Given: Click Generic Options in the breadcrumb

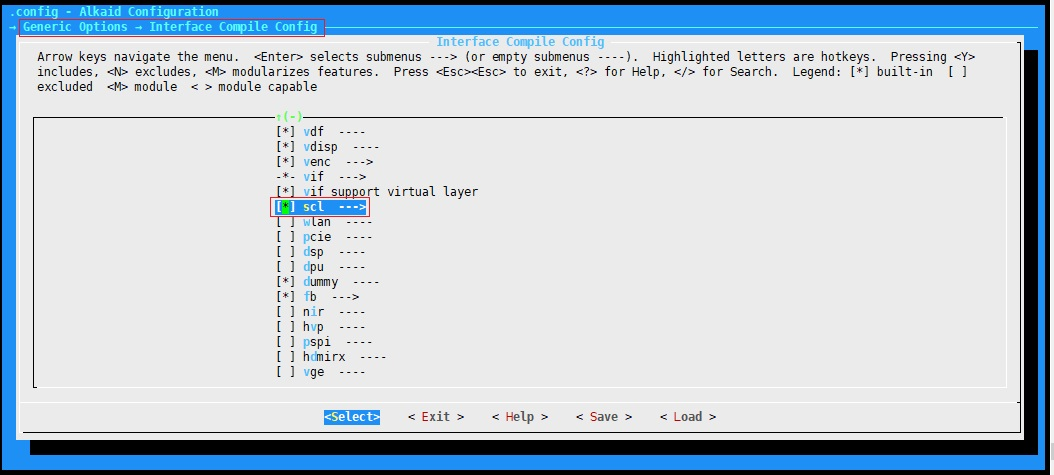Looking at the screenshot, I should pos(75,27).
